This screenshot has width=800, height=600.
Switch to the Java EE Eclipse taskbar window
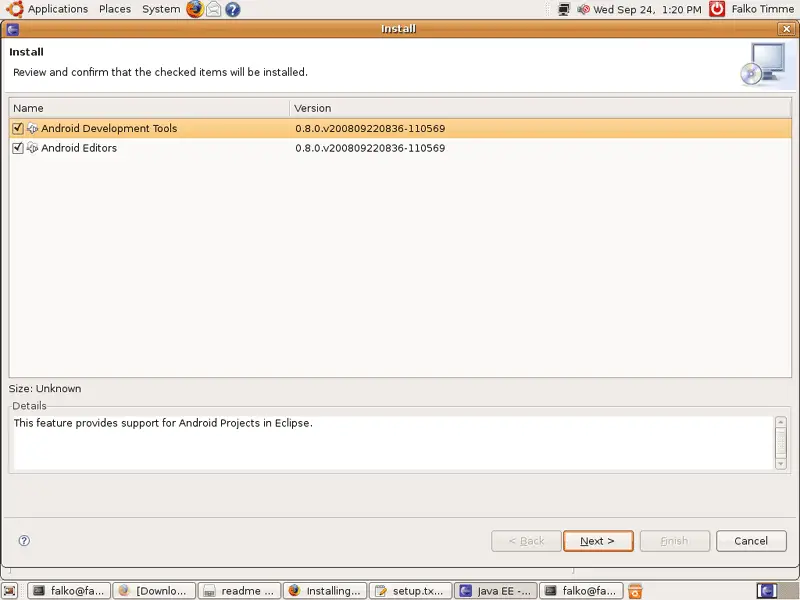tap(496, 591)
